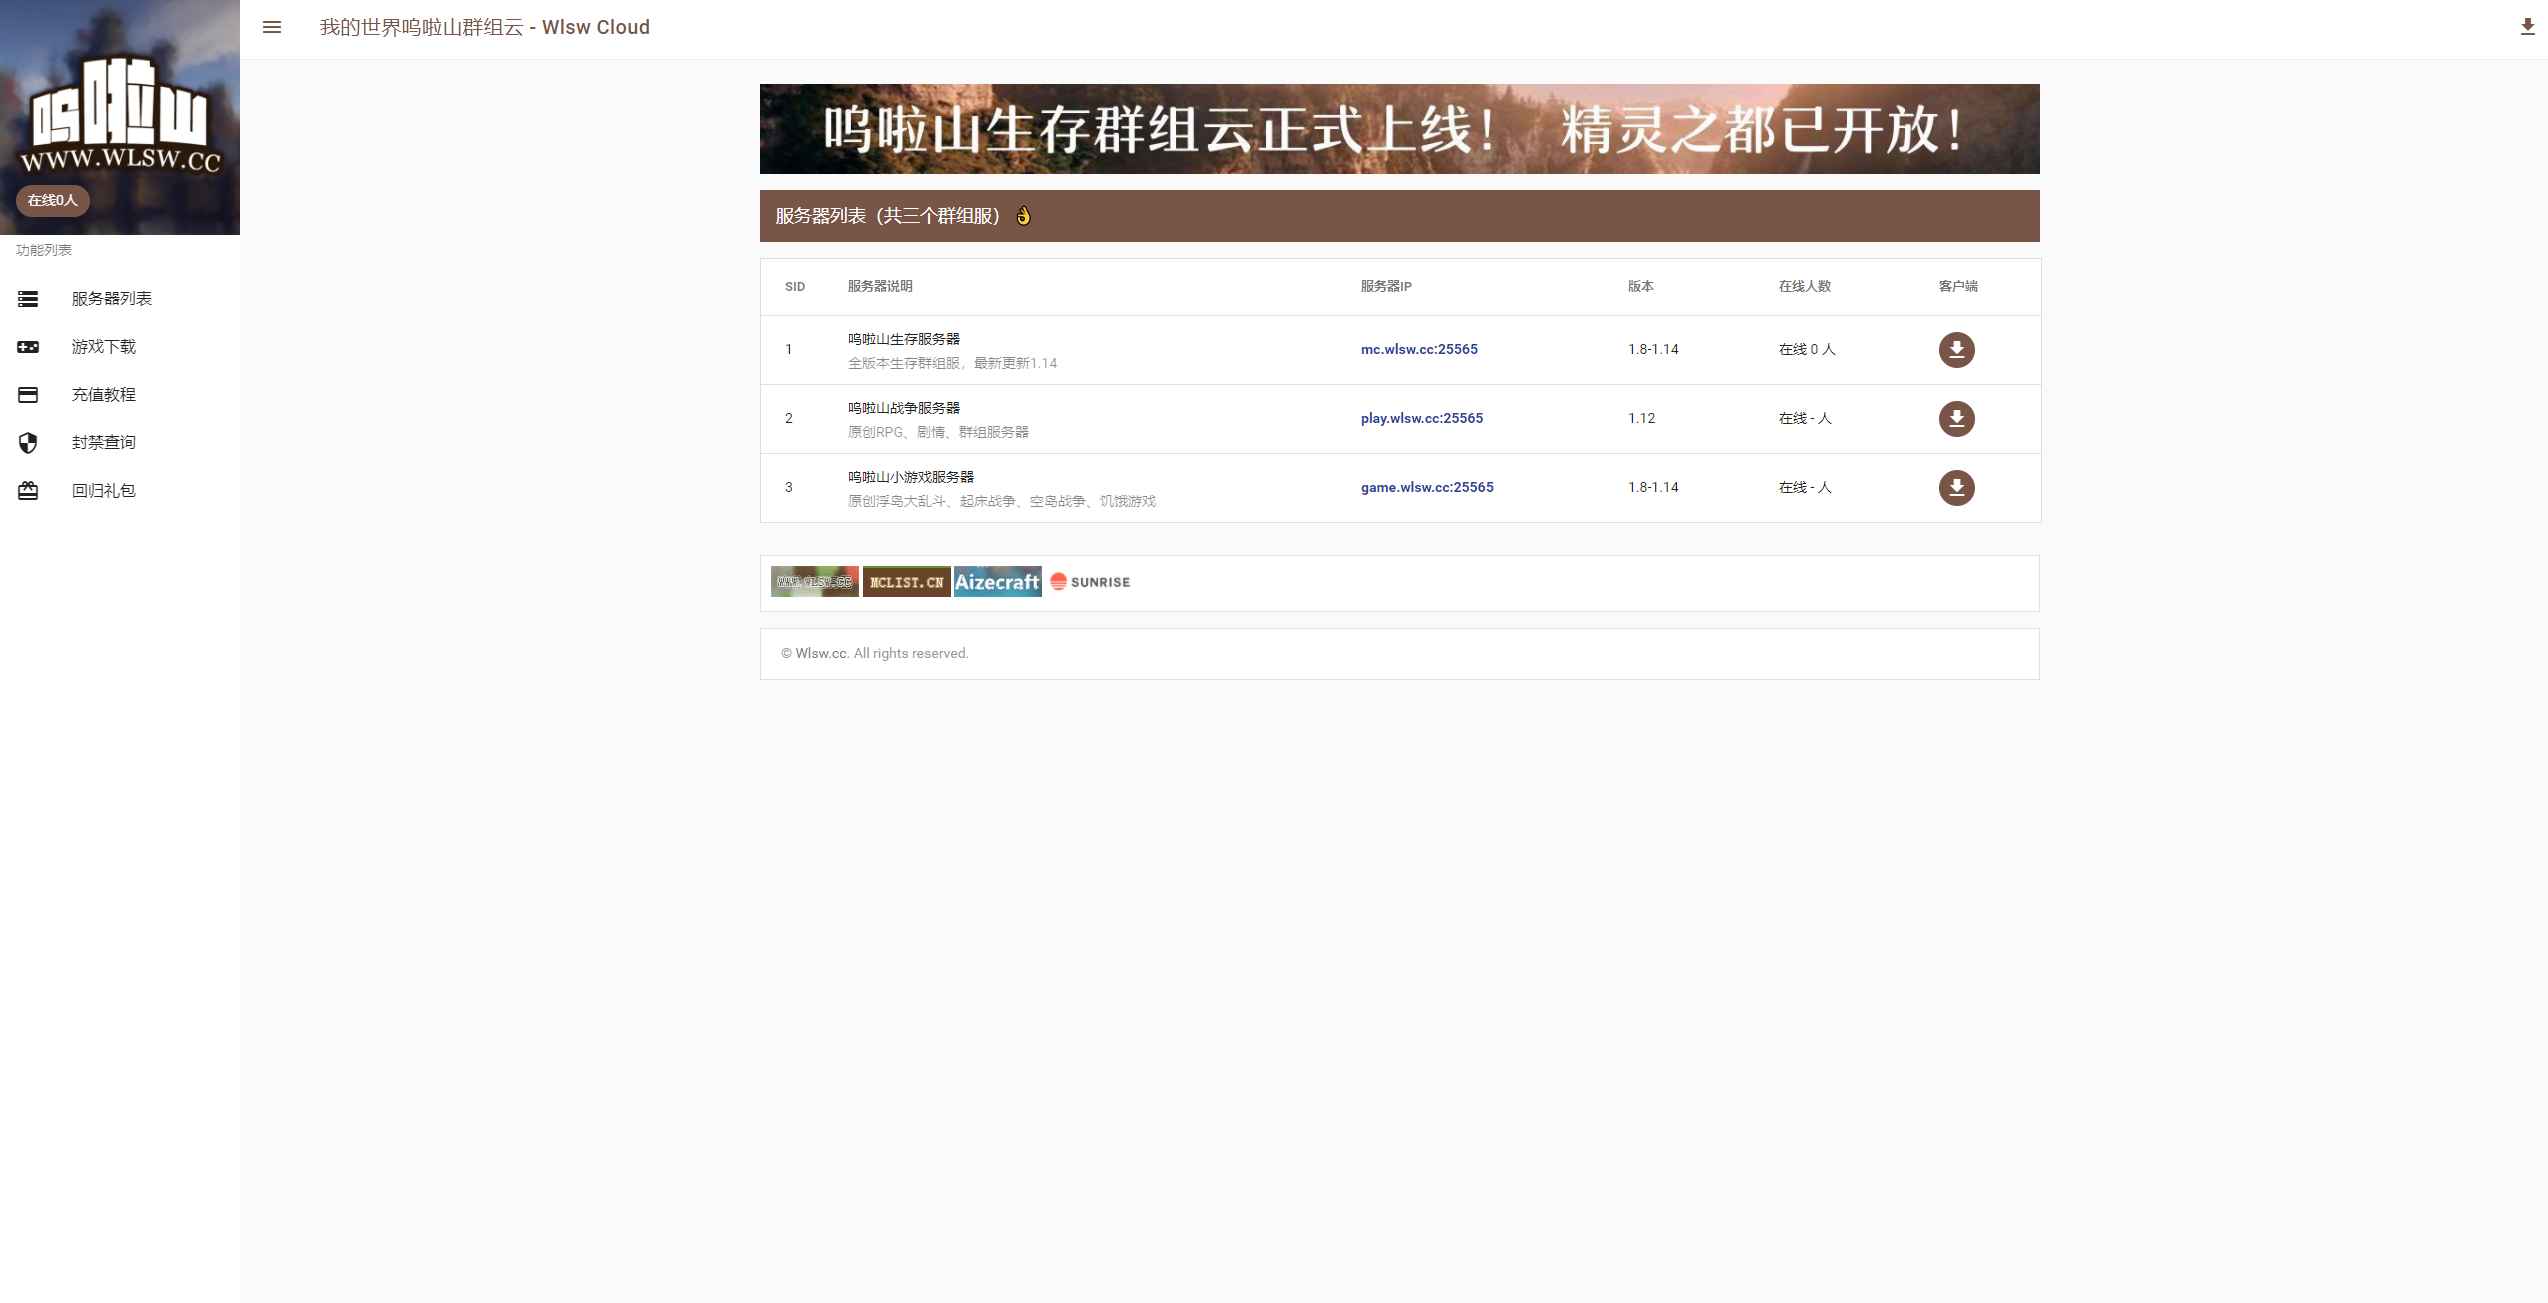Click the WWW.WLSW.CC logo image in sidebar

(x=120, y=116)
